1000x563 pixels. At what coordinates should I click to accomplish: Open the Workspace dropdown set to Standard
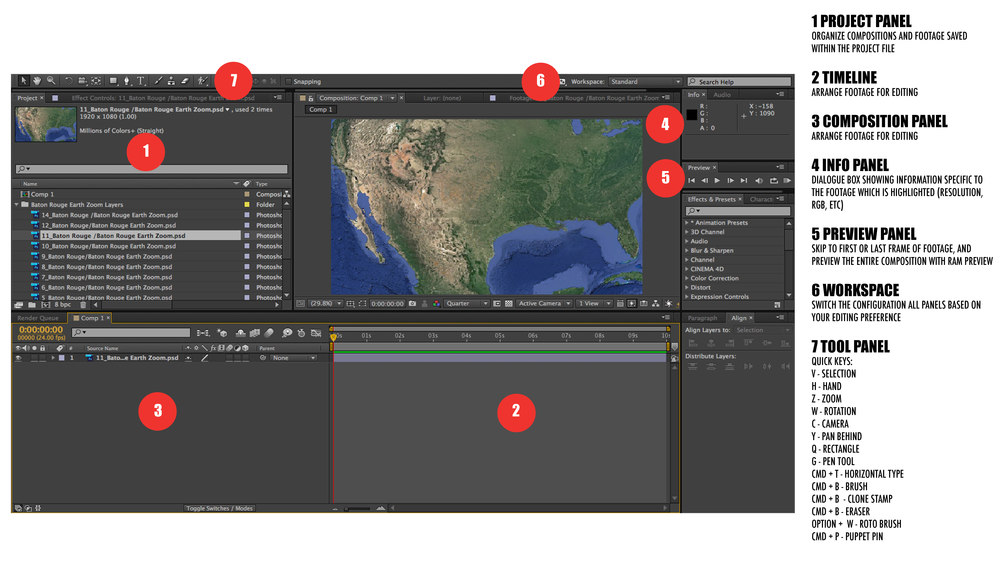pyautogui.click(x=645, y=81)
